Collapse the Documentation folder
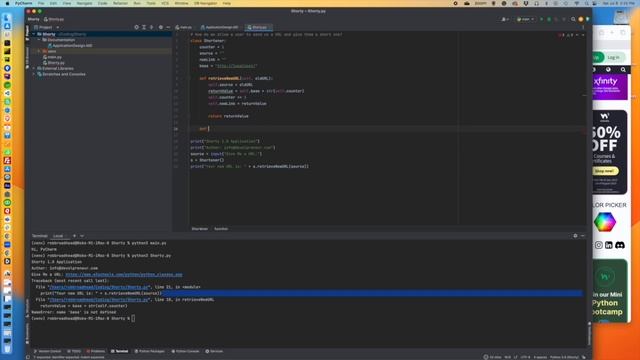 tap(39, 40)
